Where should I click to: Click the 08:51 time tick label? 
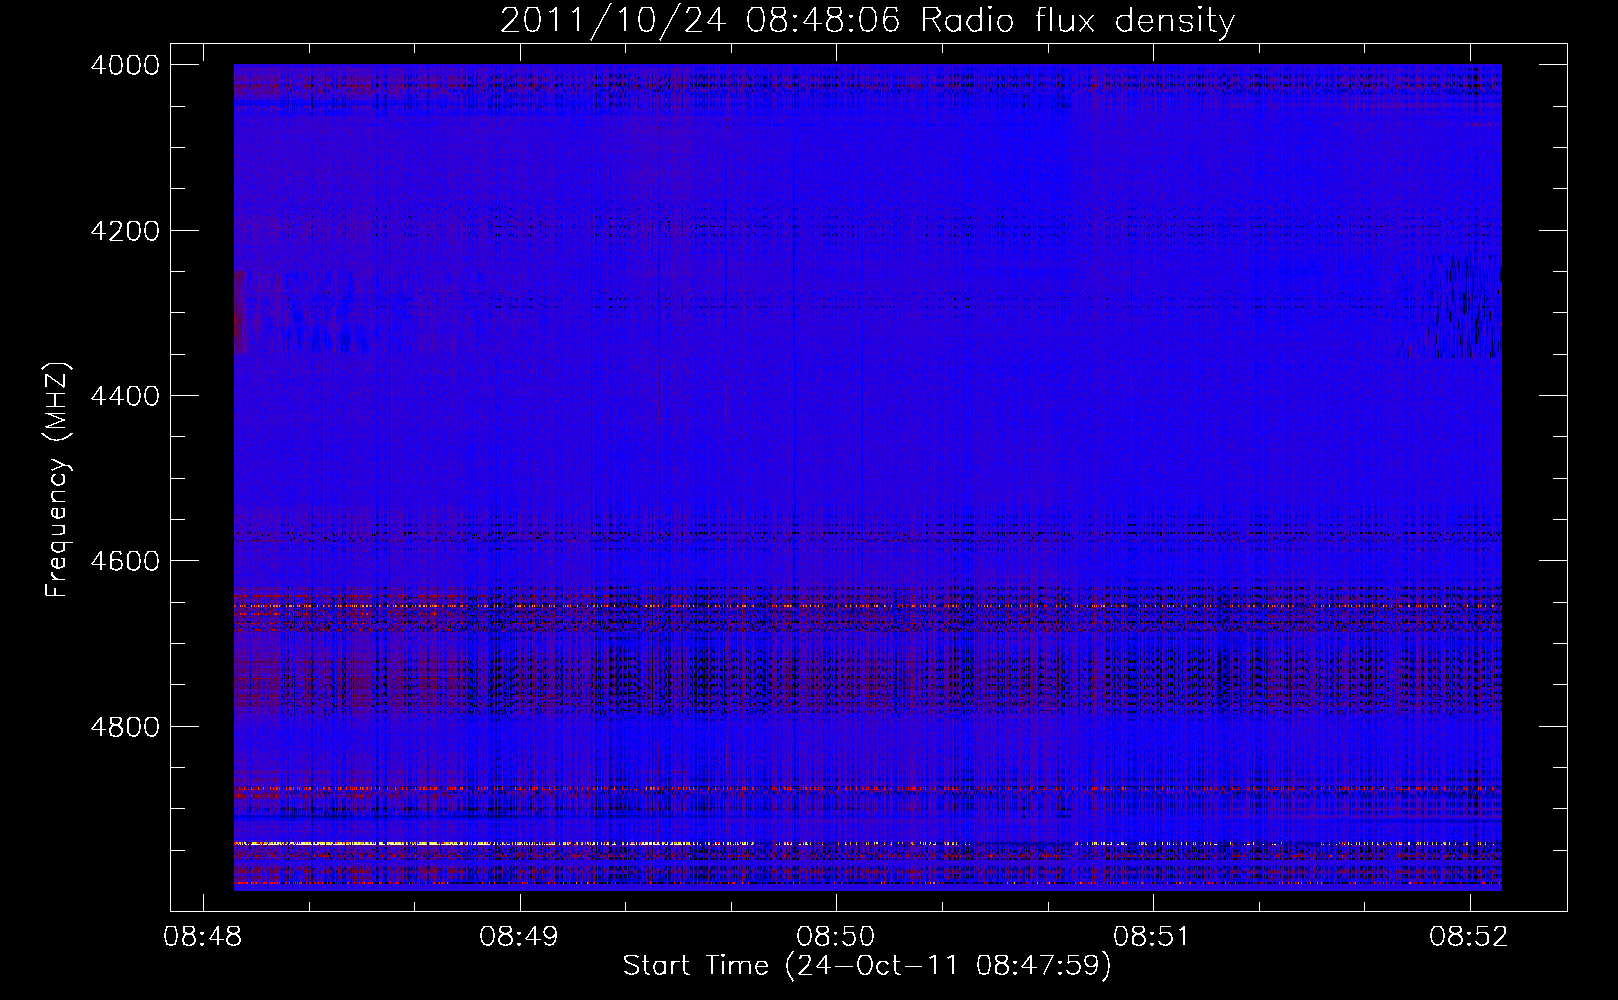[x=1152, y=936]
